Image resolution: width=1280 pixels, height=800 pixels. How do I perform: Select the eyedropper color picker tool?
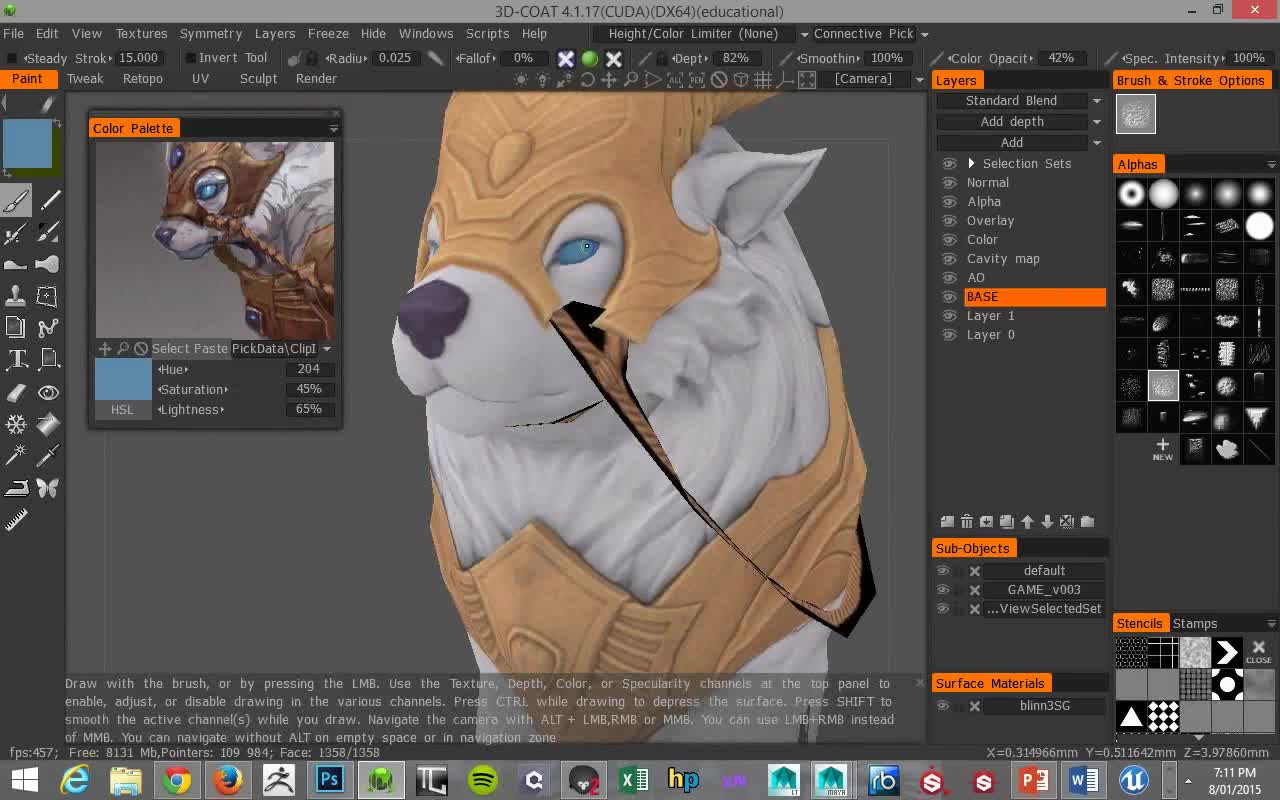pos(48,456)
